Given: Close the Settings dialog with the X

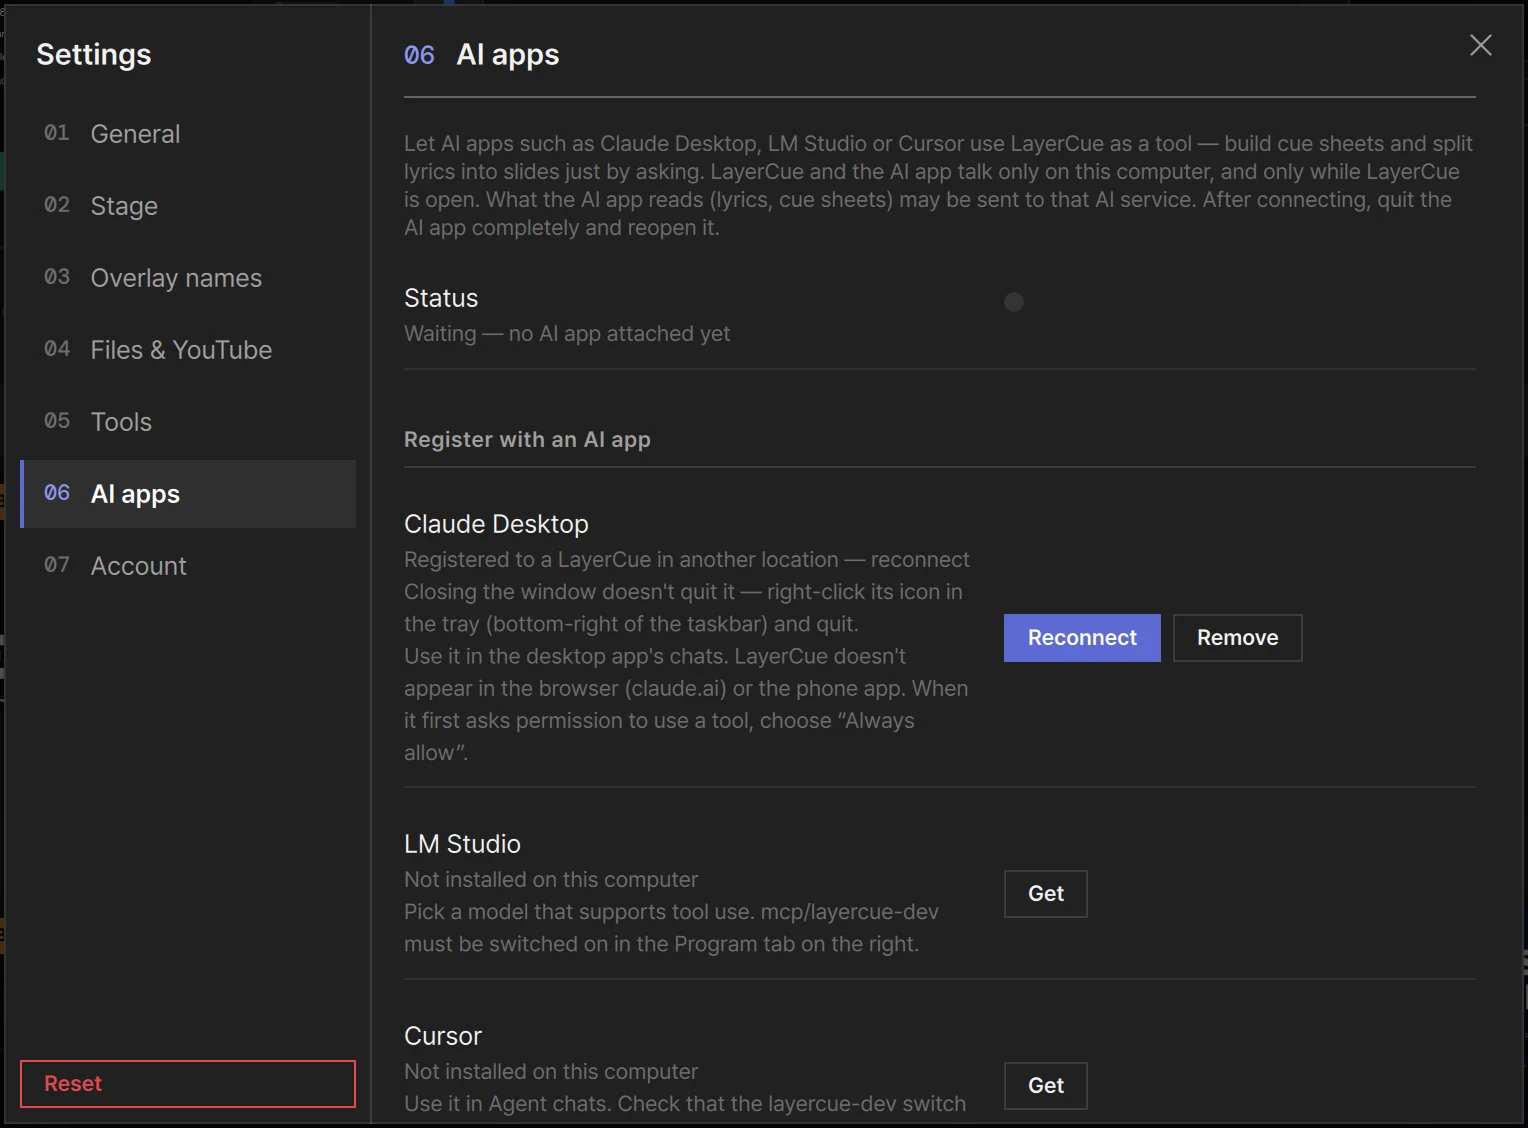Looking at the screenshot, I should (1481, 45).
